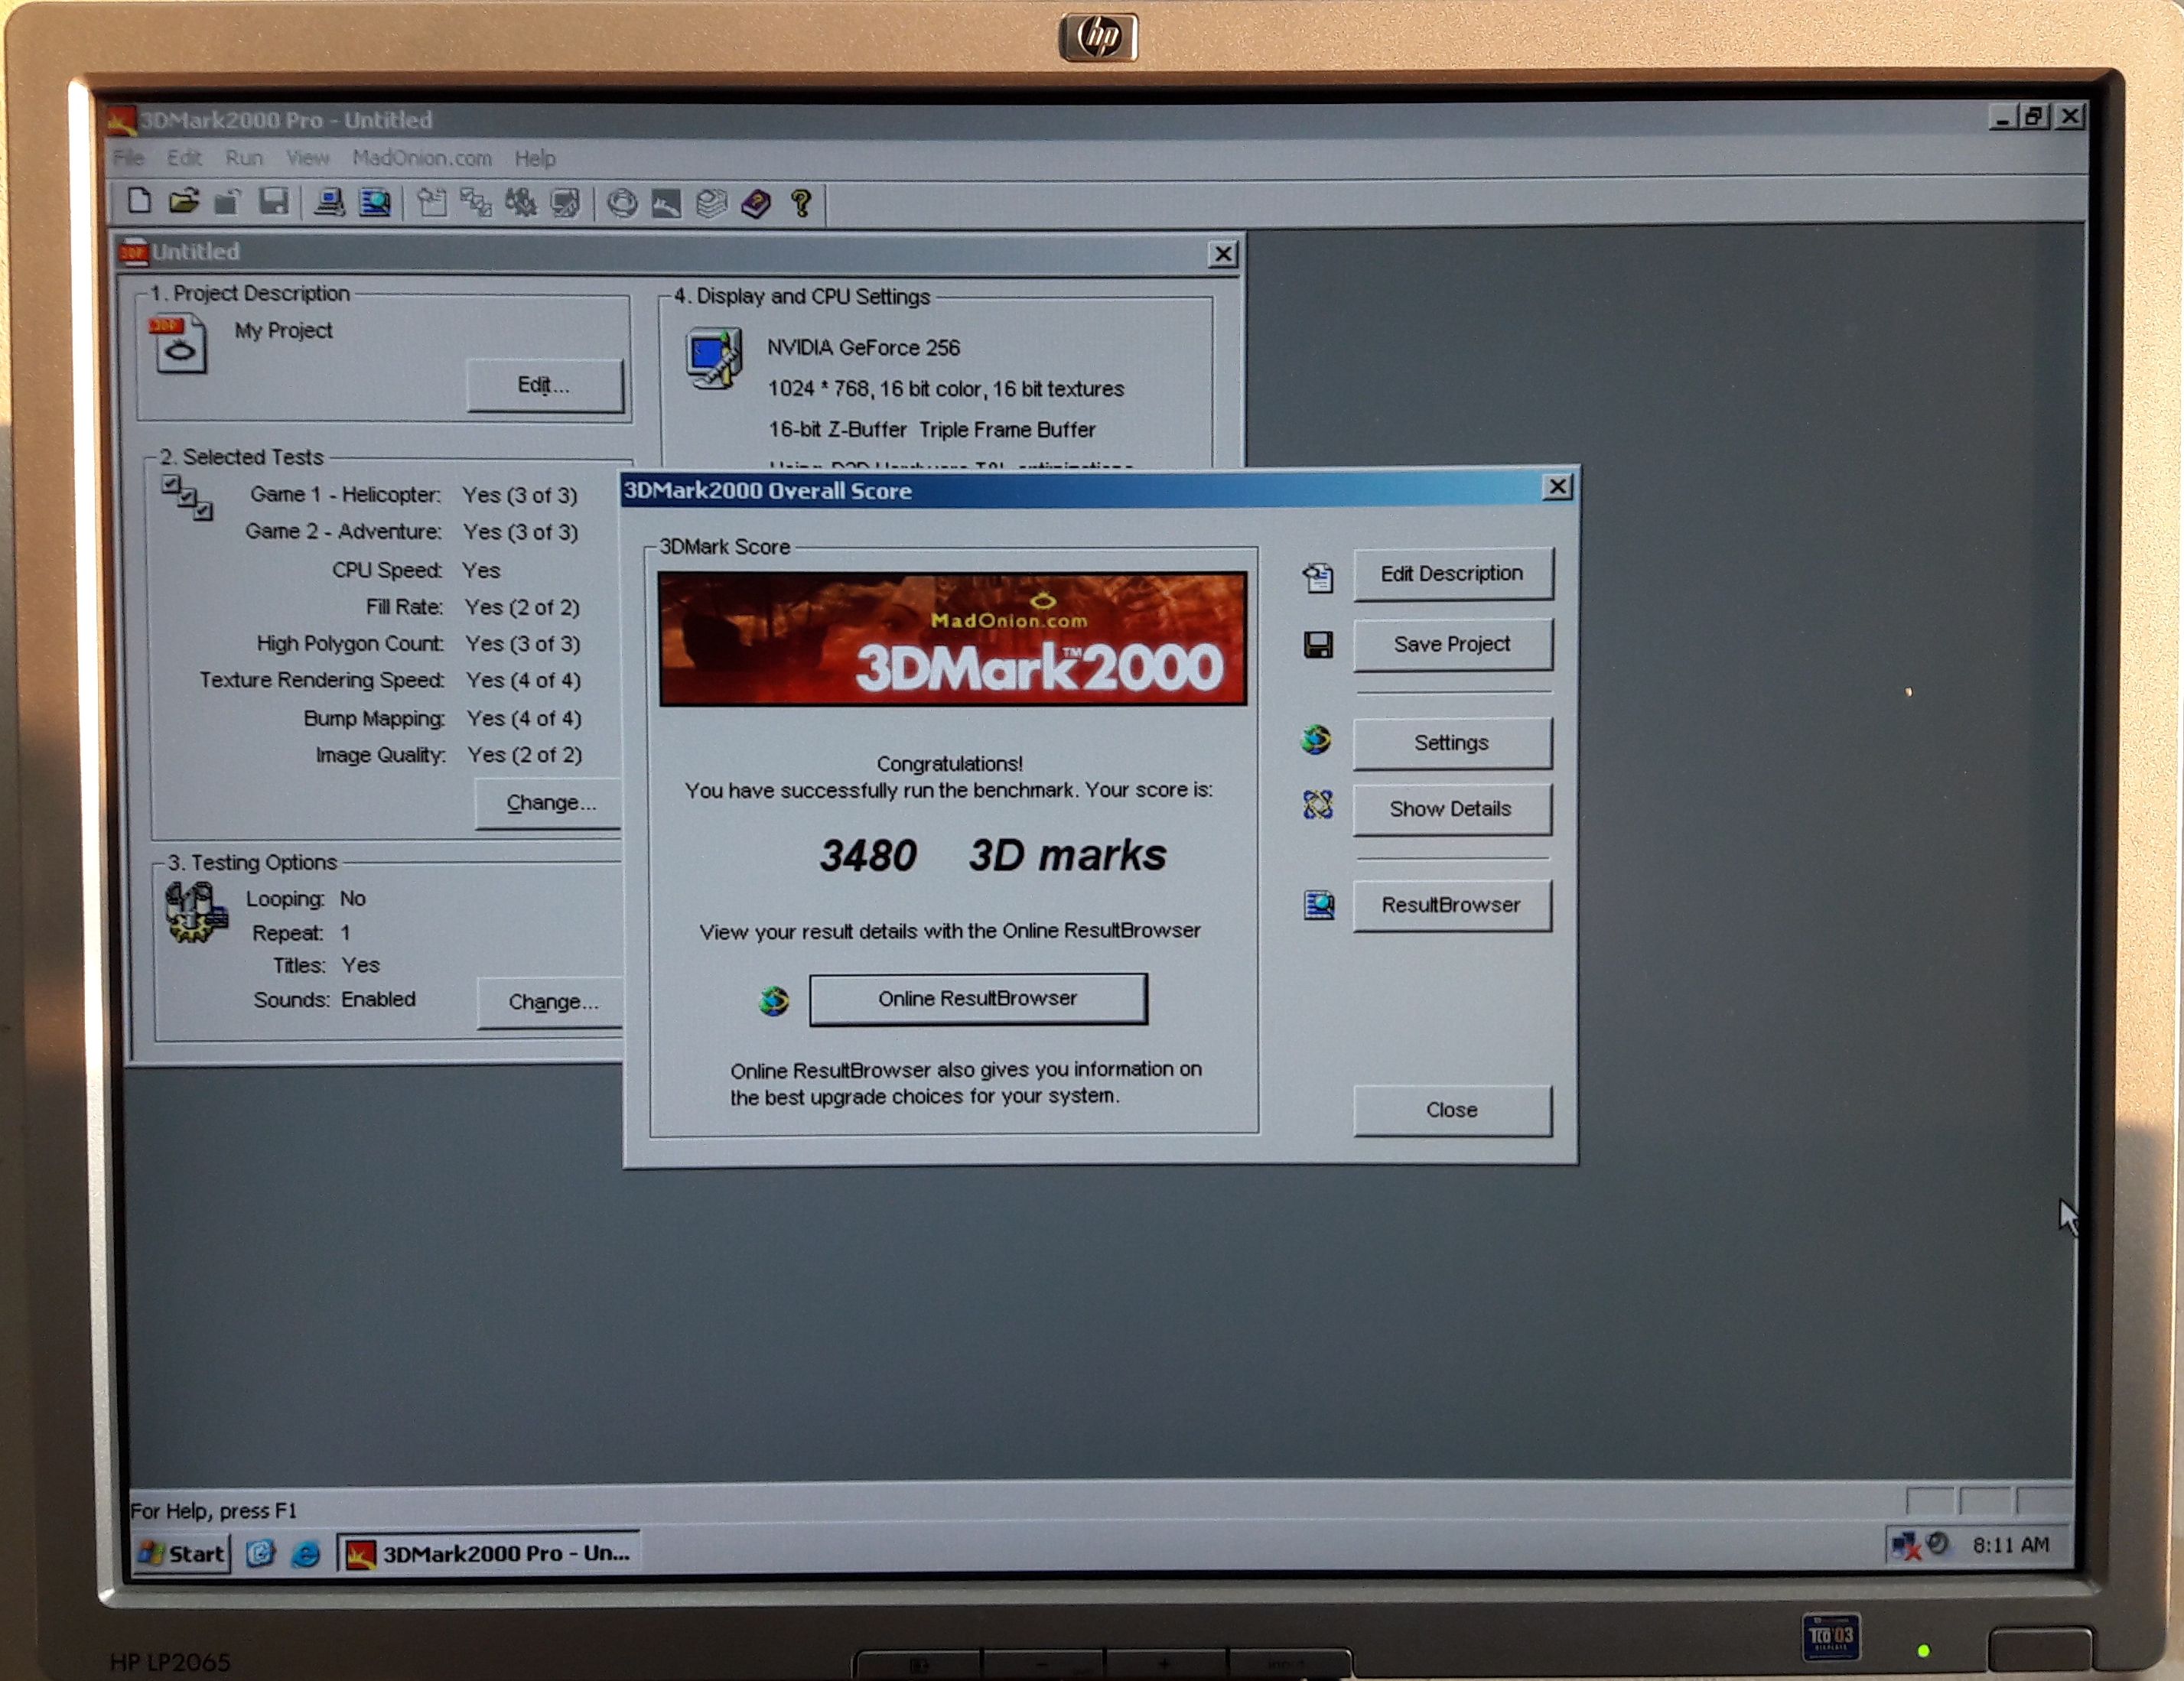This screenshot has height=1681, width=2184.
Task: Open the File menu
Action: 129,158
